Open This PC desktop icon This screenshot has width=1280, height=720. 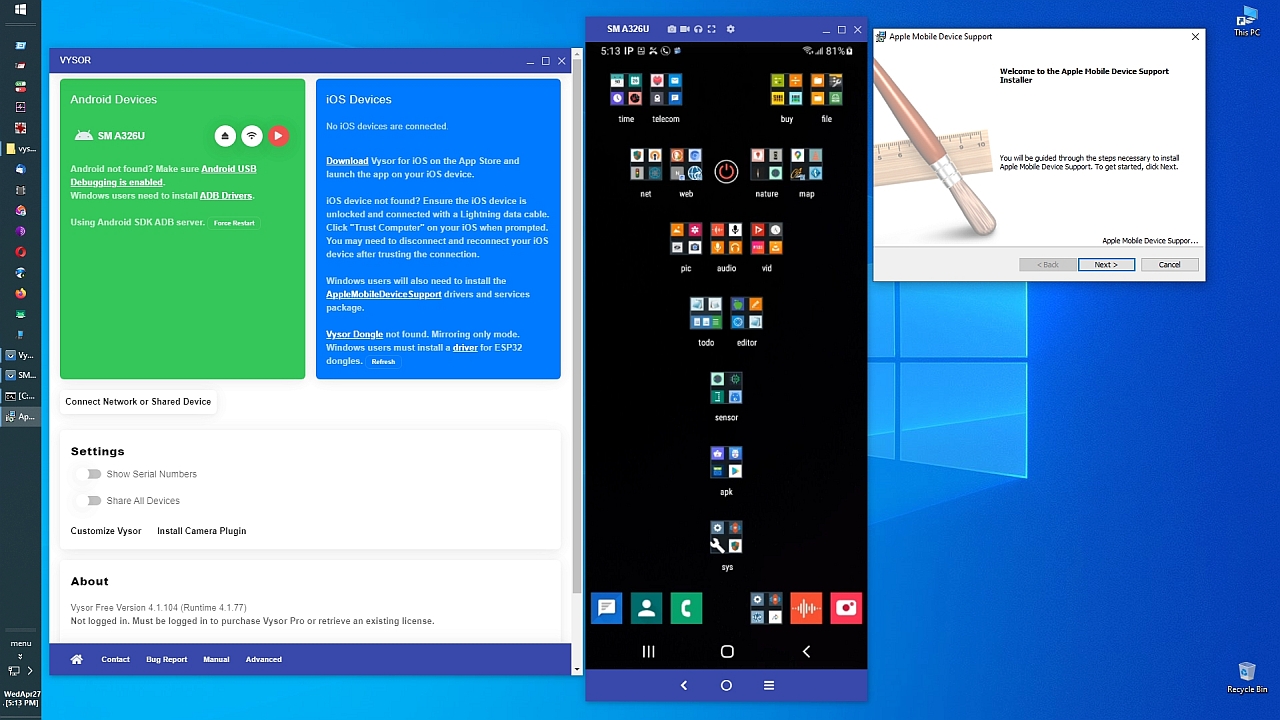pos(1247,22)
